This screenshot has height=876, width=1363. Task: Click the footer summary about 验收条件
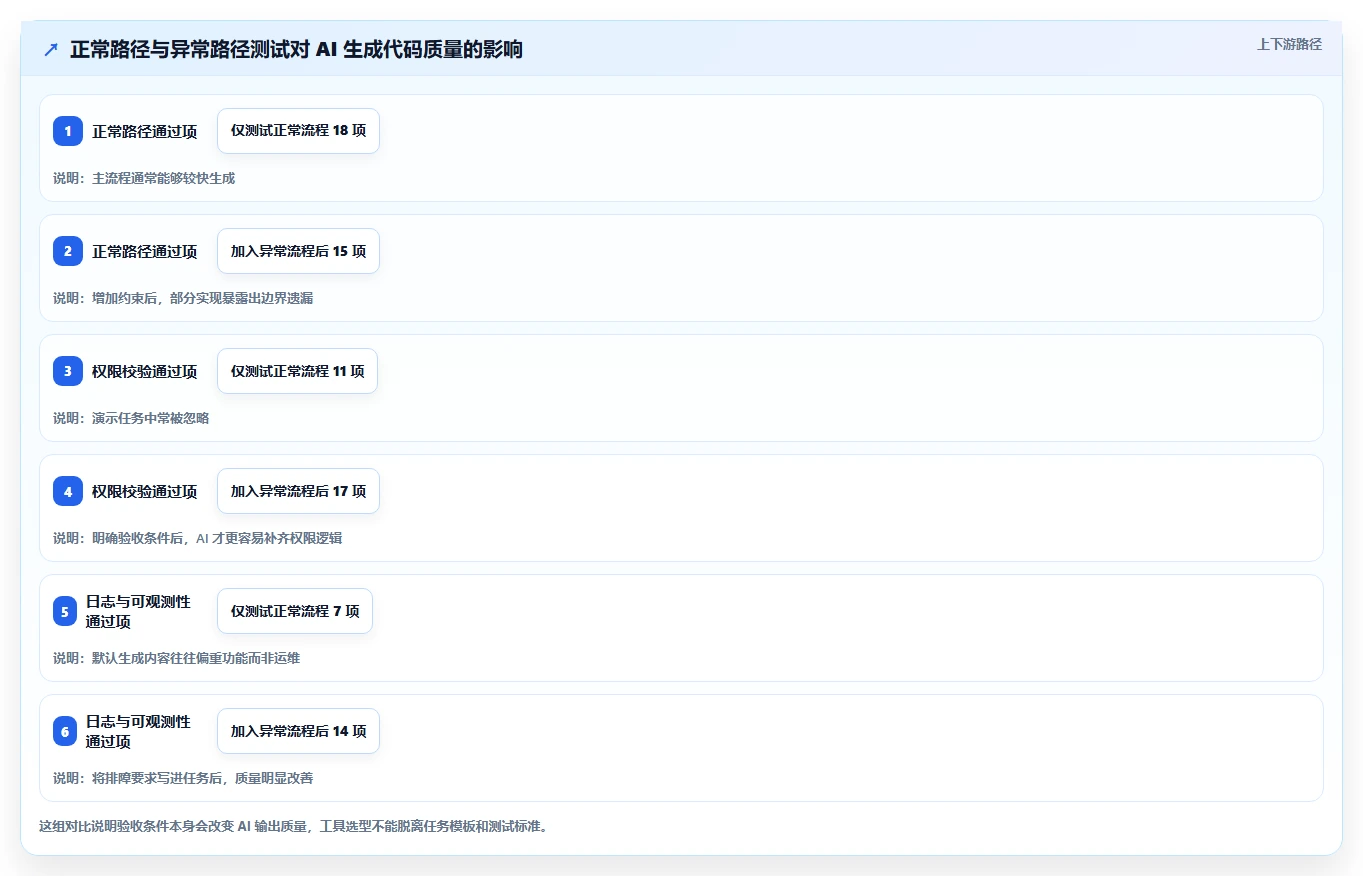click(x=293, y=827)
